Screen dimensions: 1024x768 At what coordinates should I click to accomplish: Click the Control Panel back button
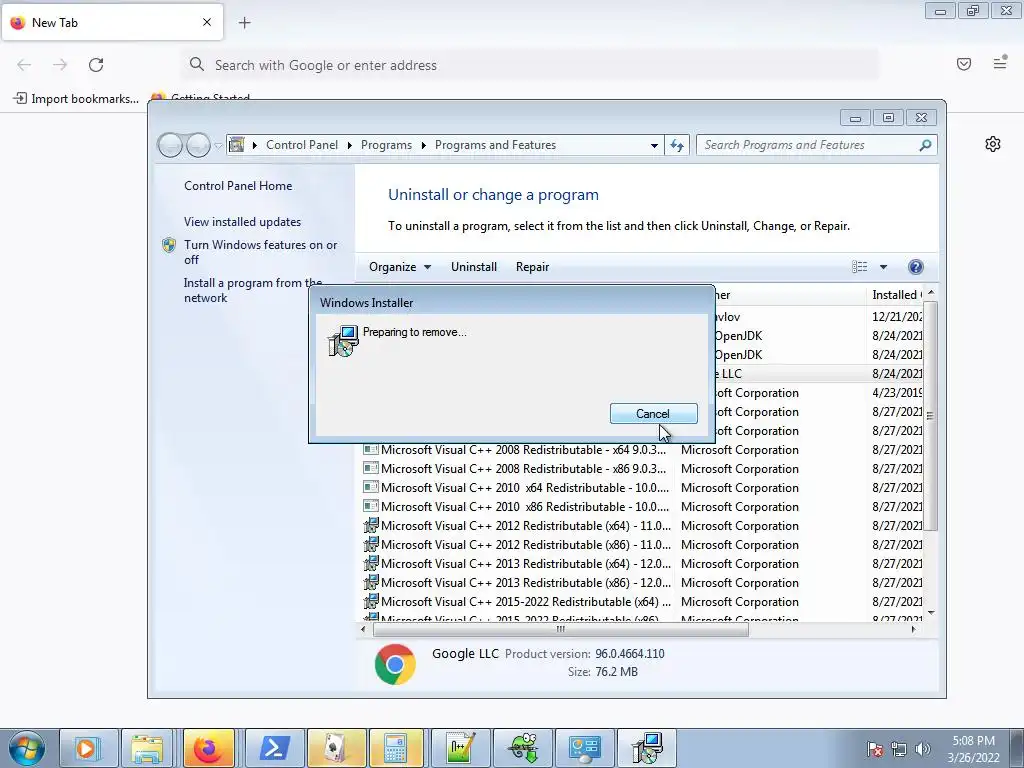coord(170,145)
